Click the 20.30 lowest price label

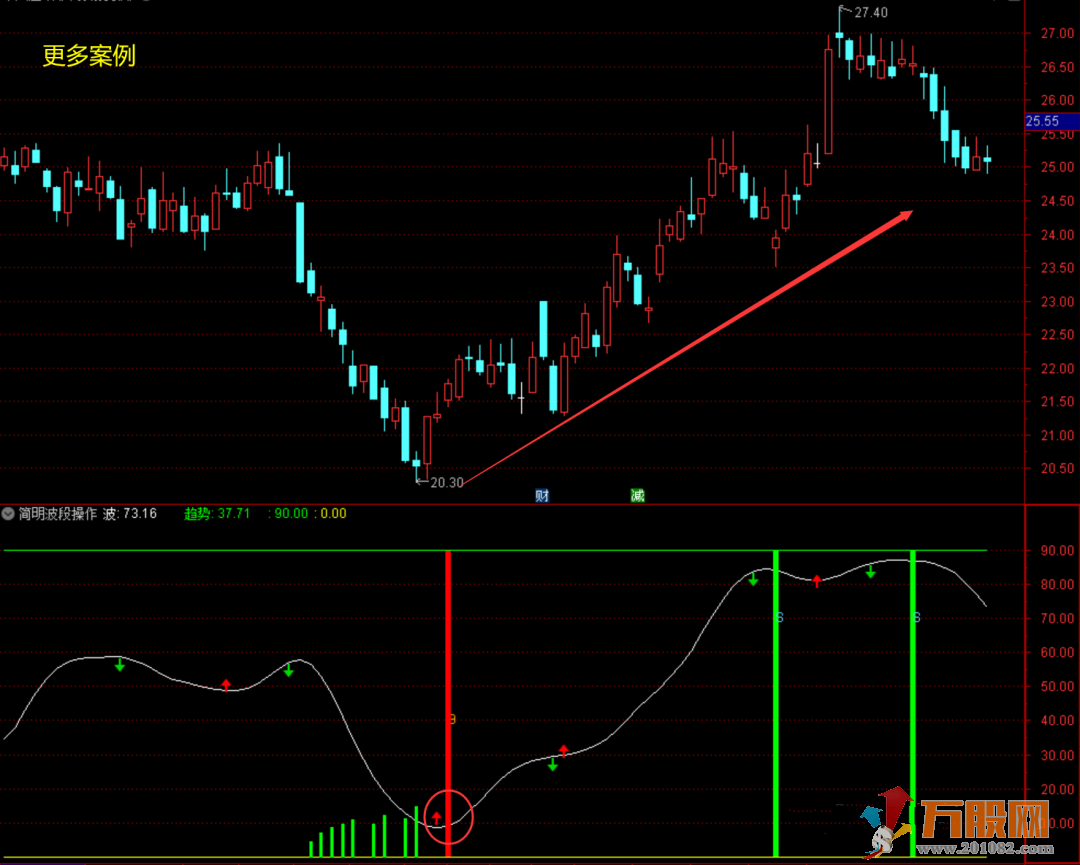446,482
